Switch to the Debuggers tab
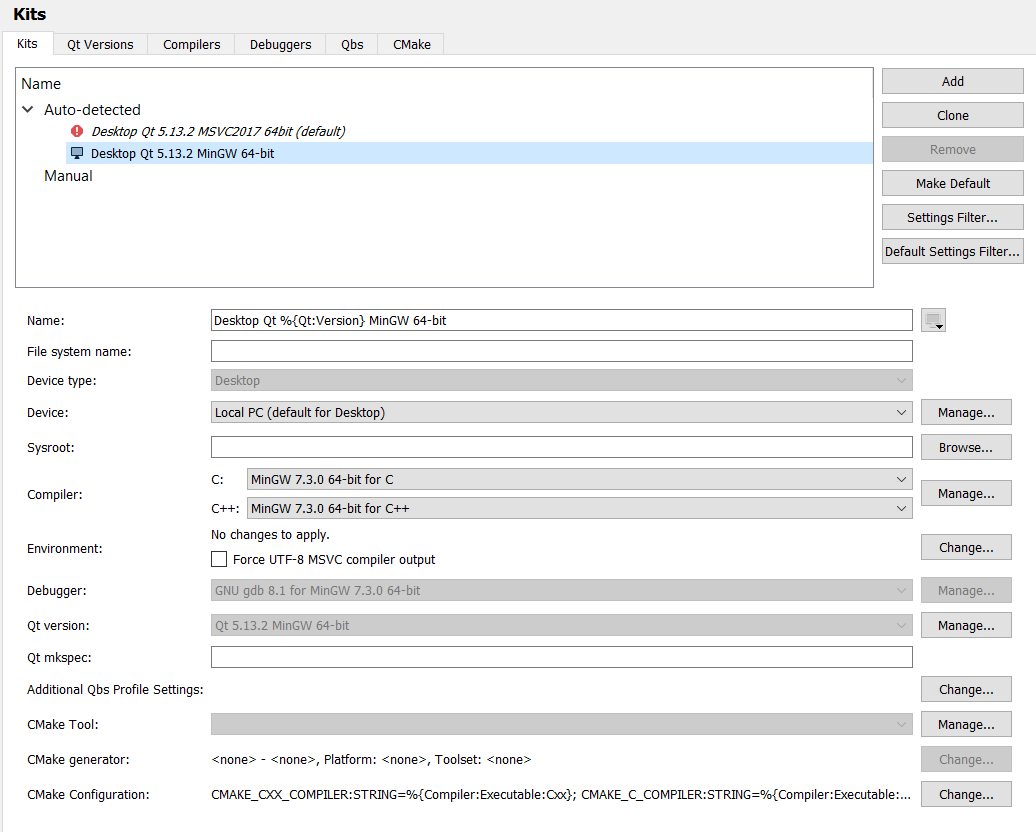 coord(280,44)
